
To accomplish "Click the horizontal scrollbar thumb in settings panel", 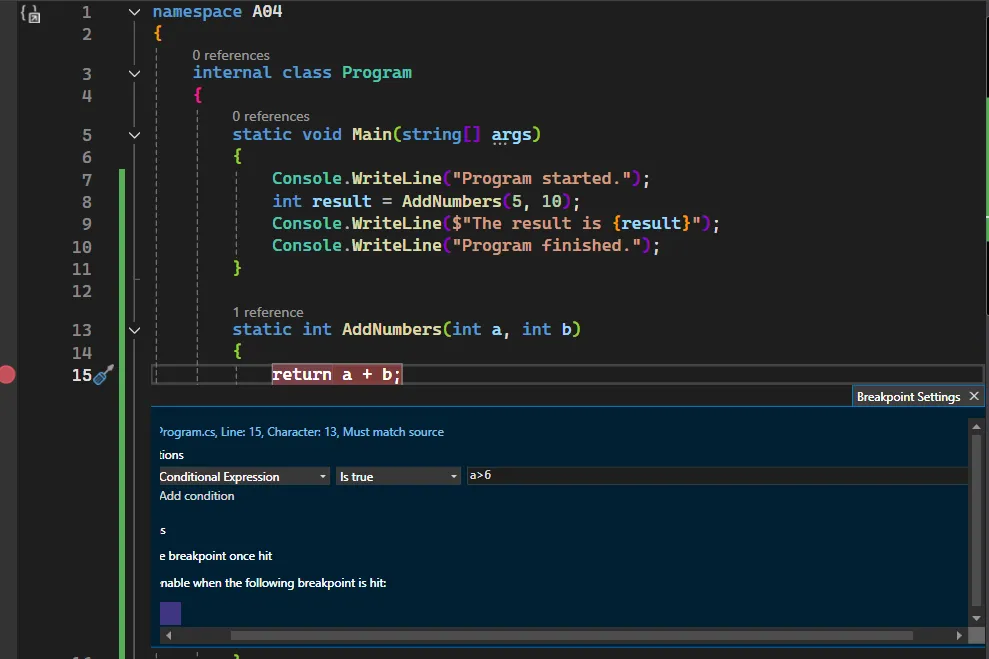I will coord(571,636).
